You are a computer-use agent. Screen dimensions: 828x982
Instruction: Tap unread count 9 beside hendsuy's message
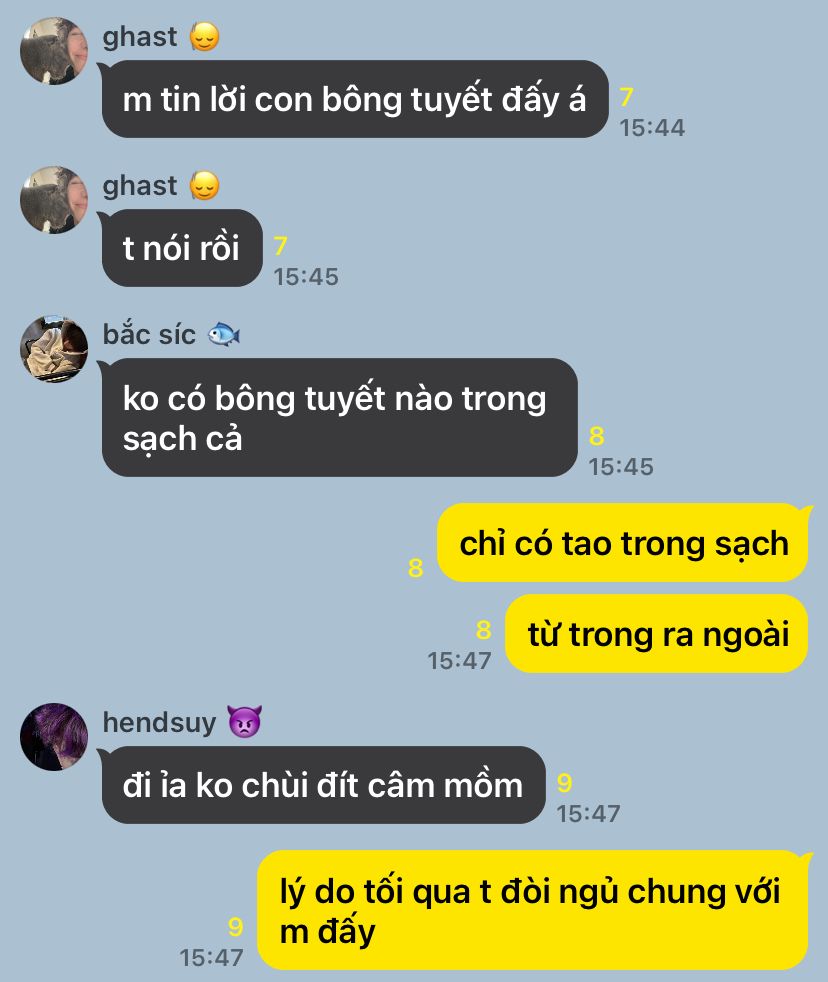(x=564, y=783)
